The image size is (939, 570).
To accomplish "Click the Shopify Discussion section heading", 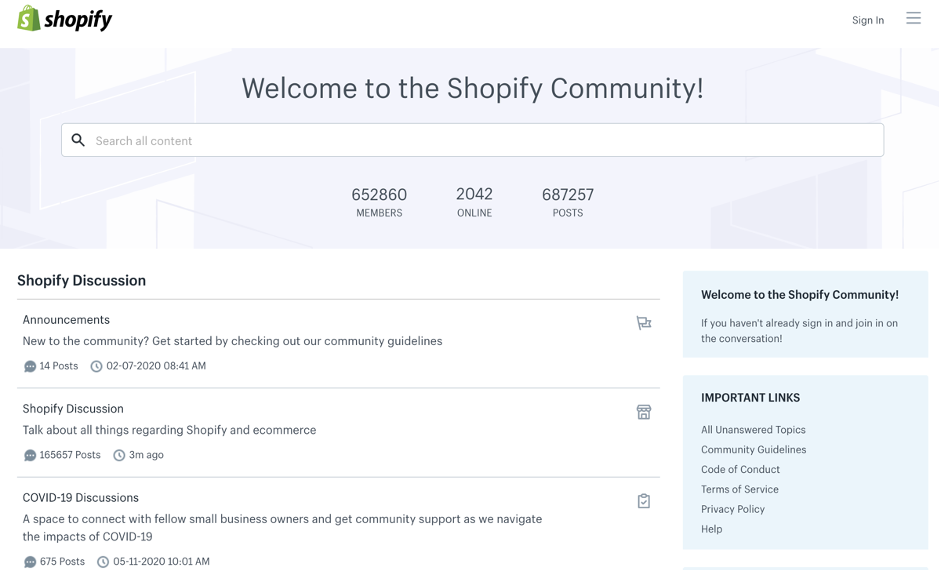I will coord(81,280).
